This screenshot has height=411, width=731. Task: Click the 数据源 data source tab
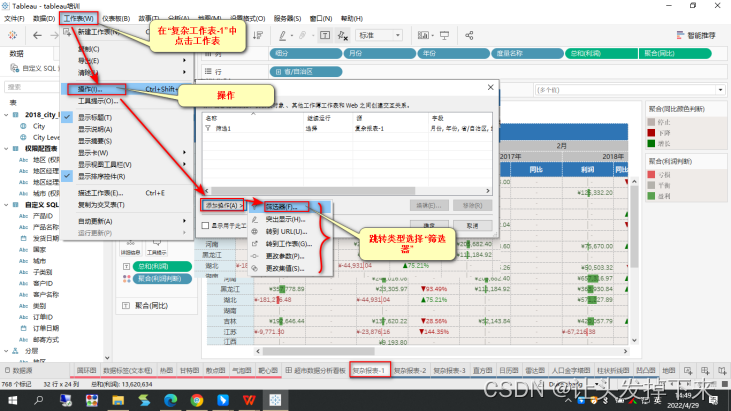(x=19, y=370)
